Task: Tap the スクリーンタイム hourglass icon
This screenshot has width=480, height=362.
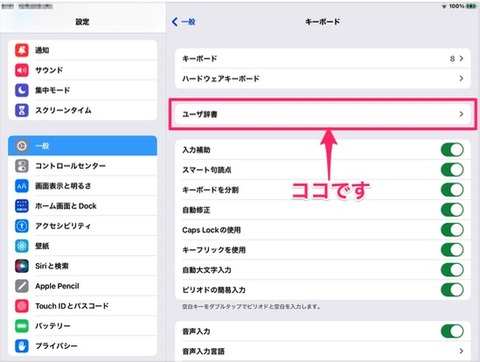Action: (x=22, y=110)
